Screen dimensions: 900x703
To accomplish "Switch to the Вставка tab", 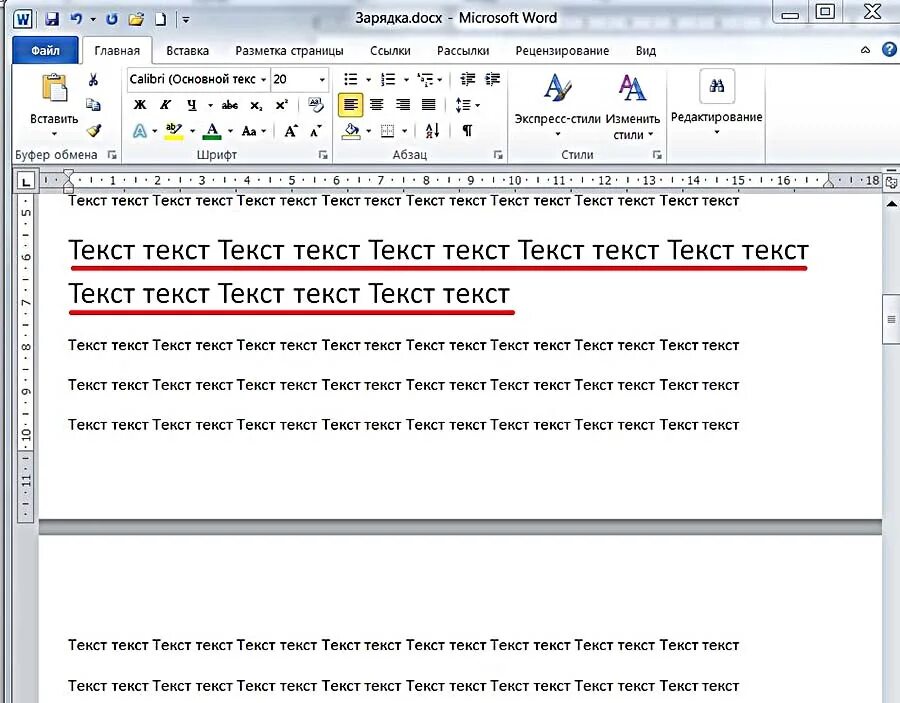I will point(187,51).
